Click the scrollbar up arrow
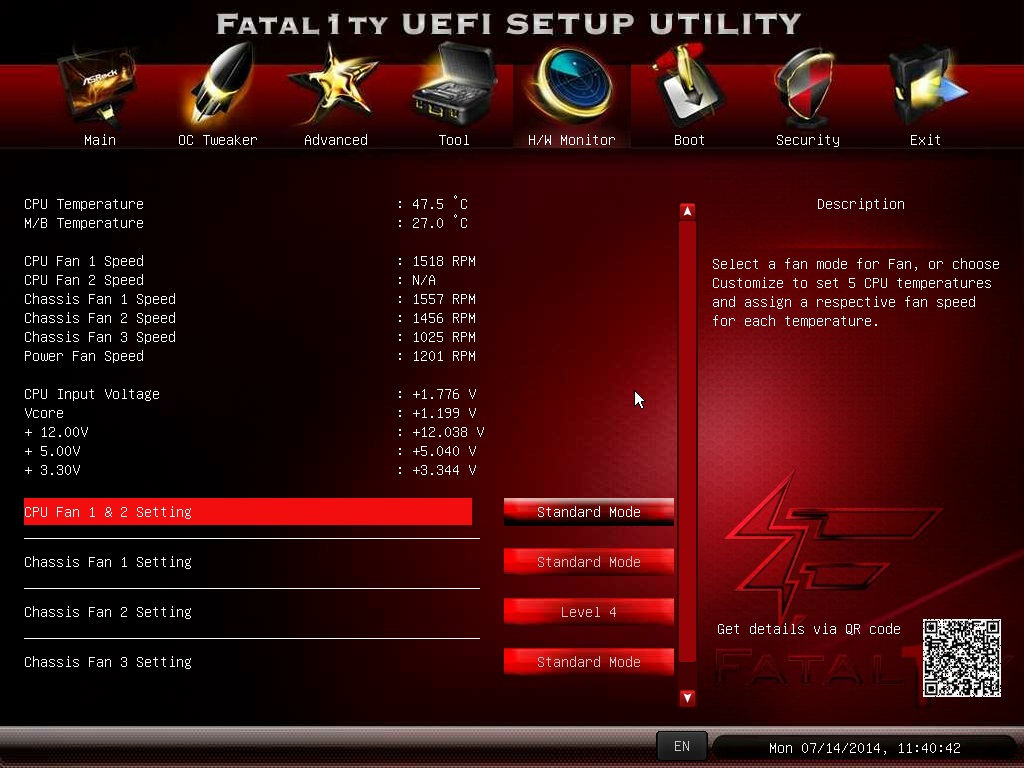Viewport: 1024px width, 768px height. coord(687,211)
